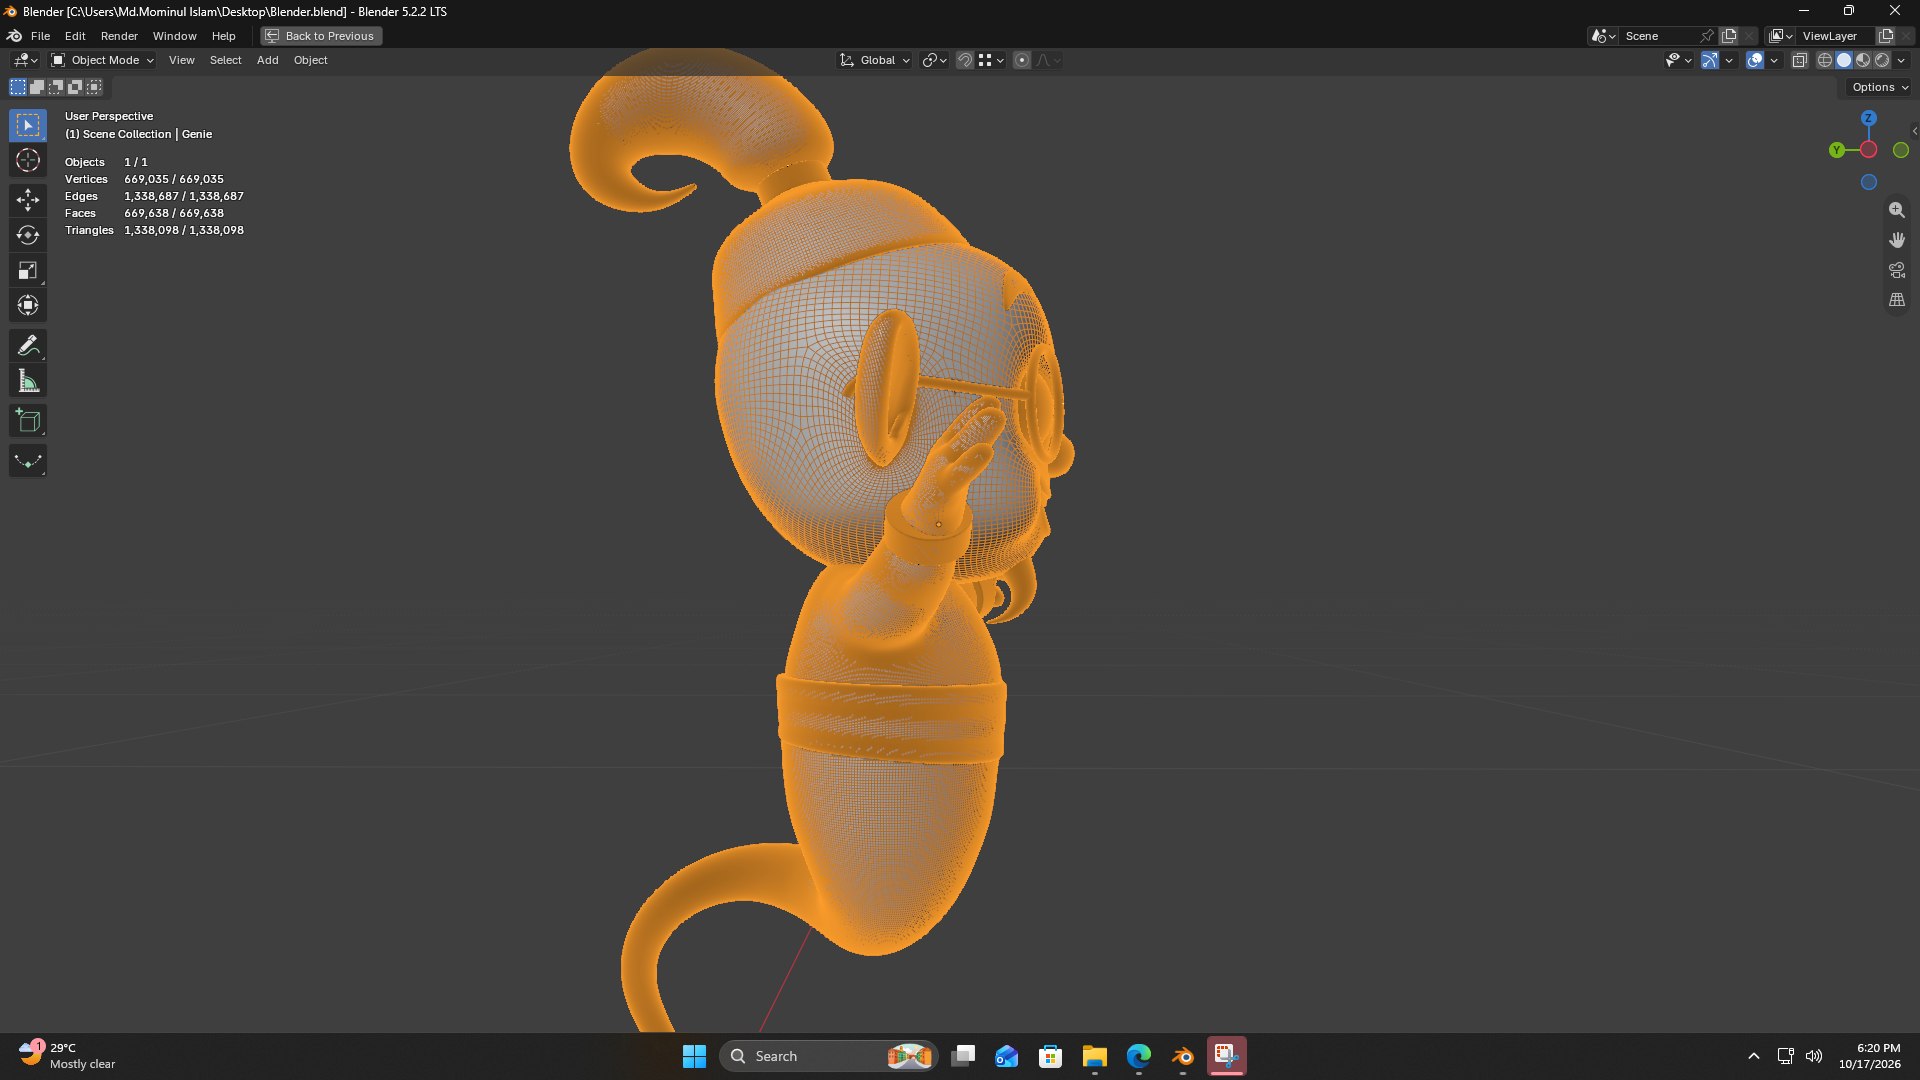Select the Cursor tool in the toolbar
1920x1080 pixels.
28,160
